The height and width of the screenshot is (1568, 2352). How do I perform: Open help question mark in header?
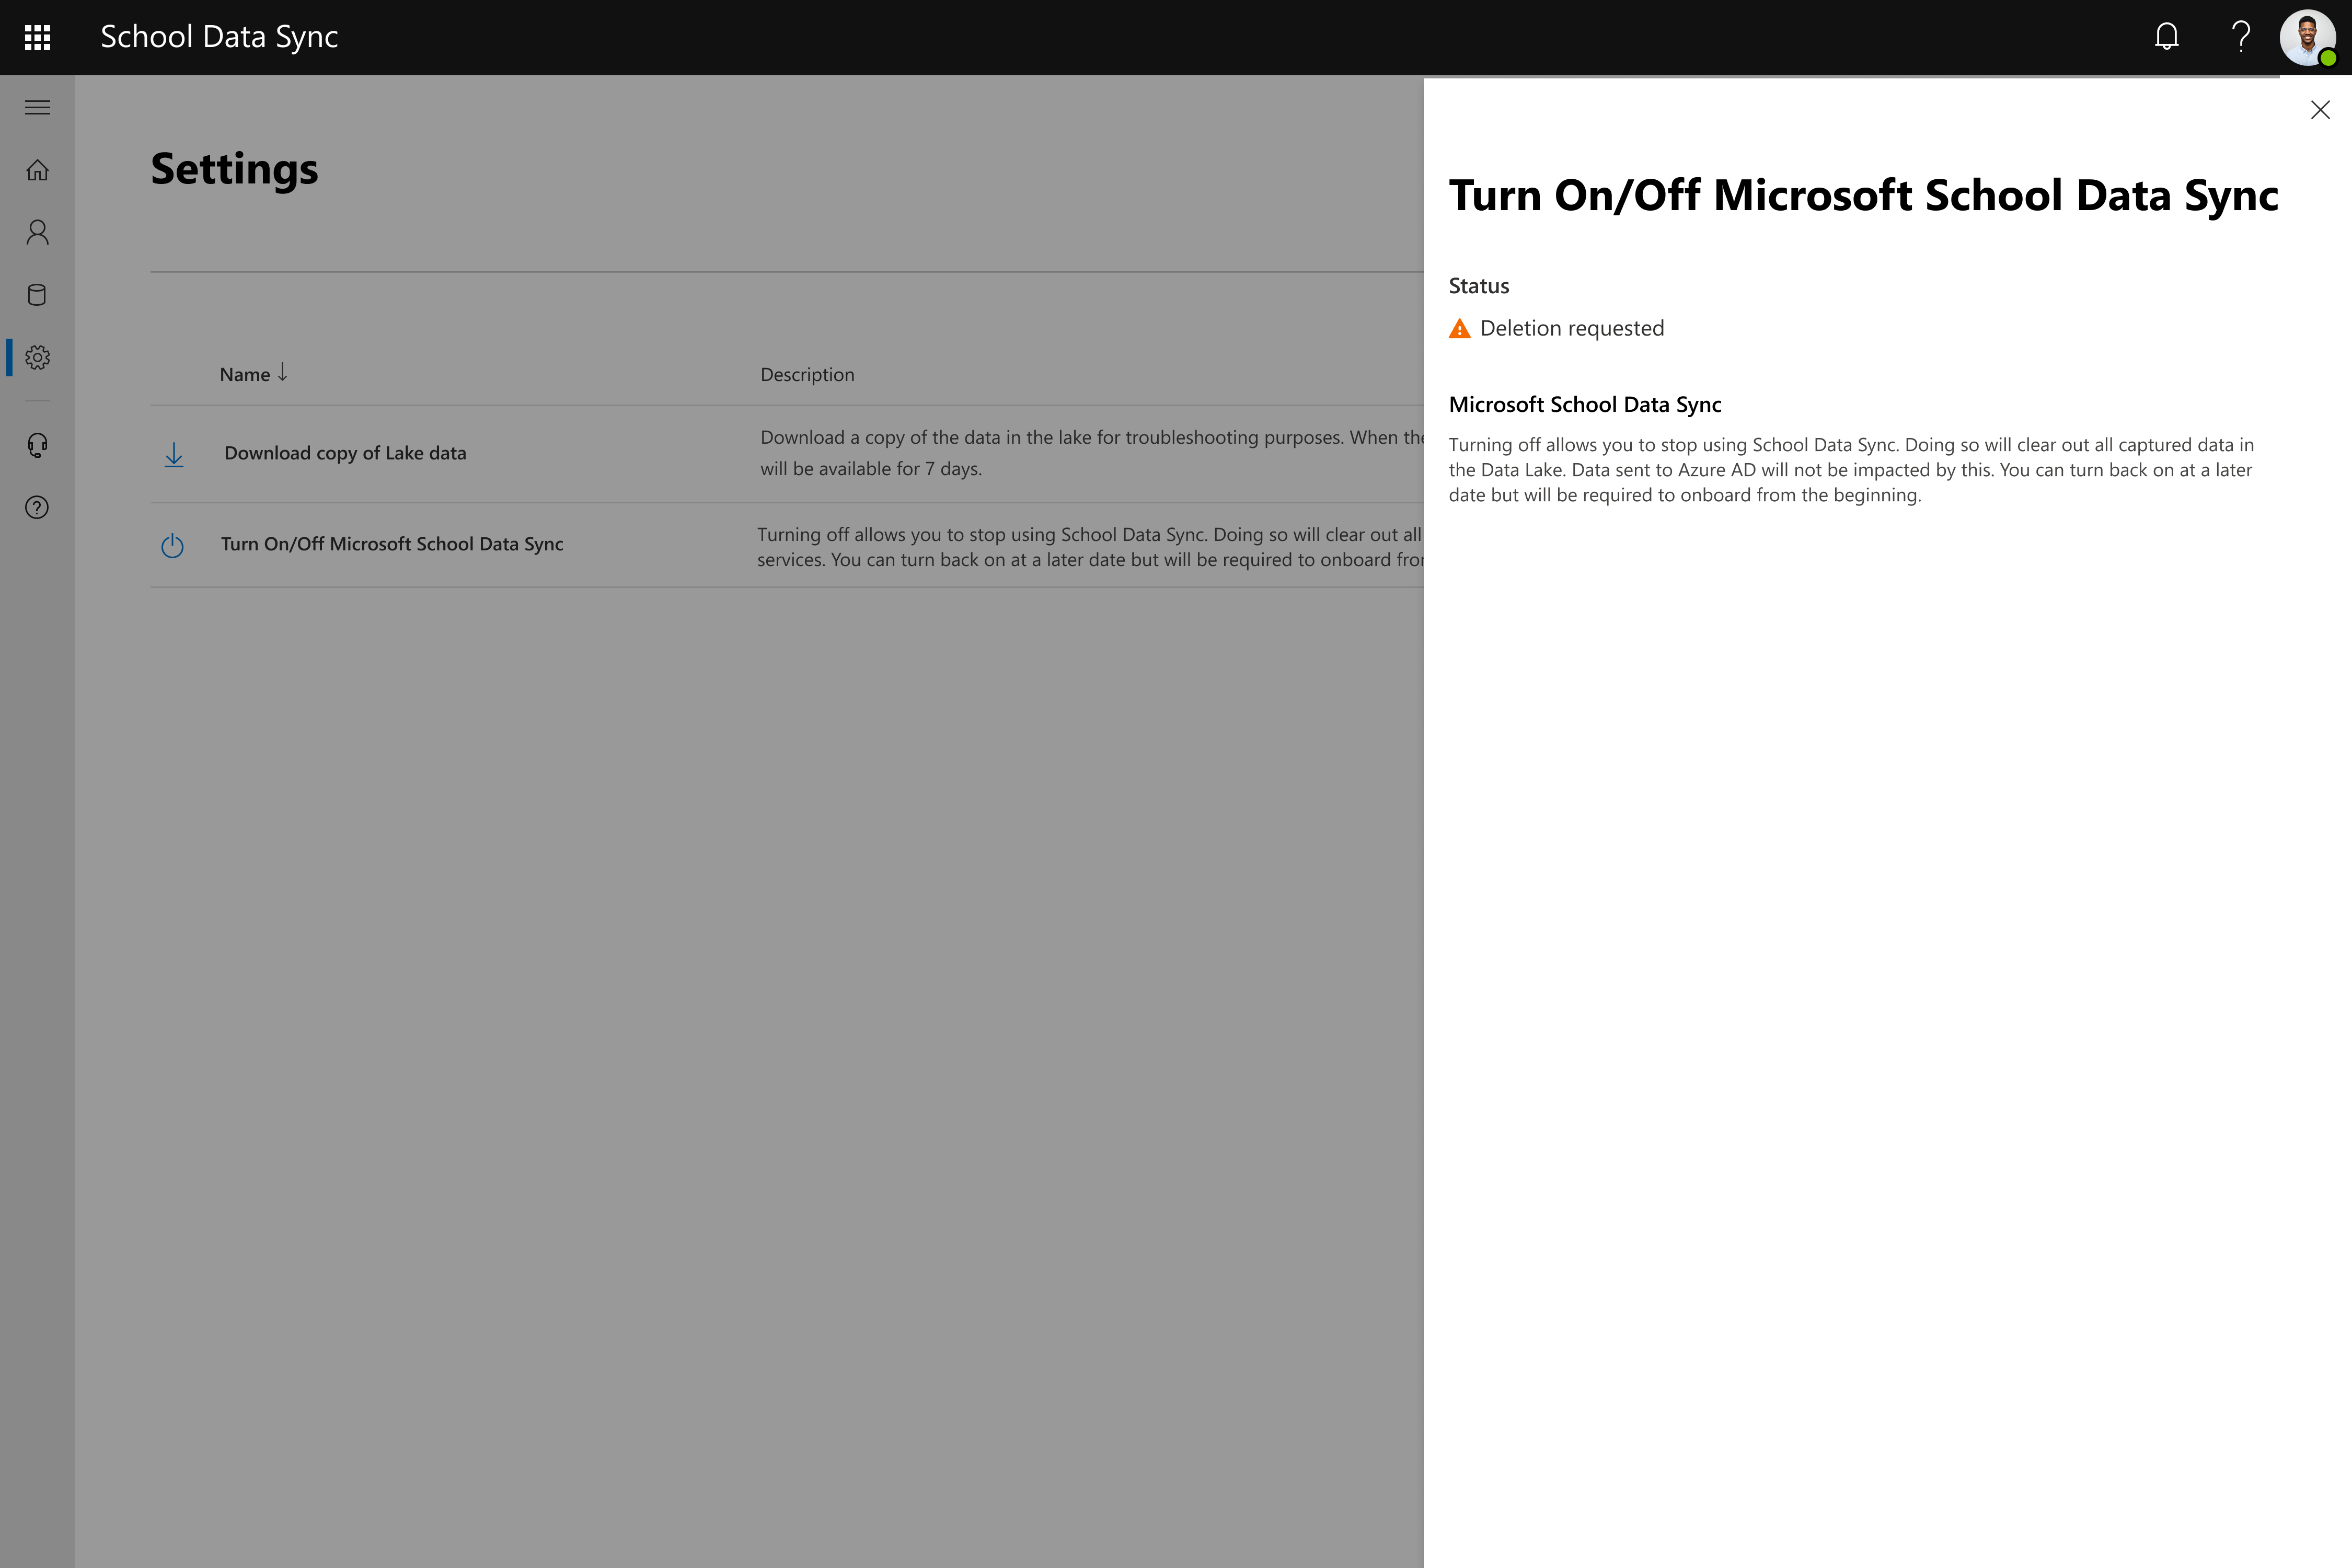click(x=2241, y=37)
